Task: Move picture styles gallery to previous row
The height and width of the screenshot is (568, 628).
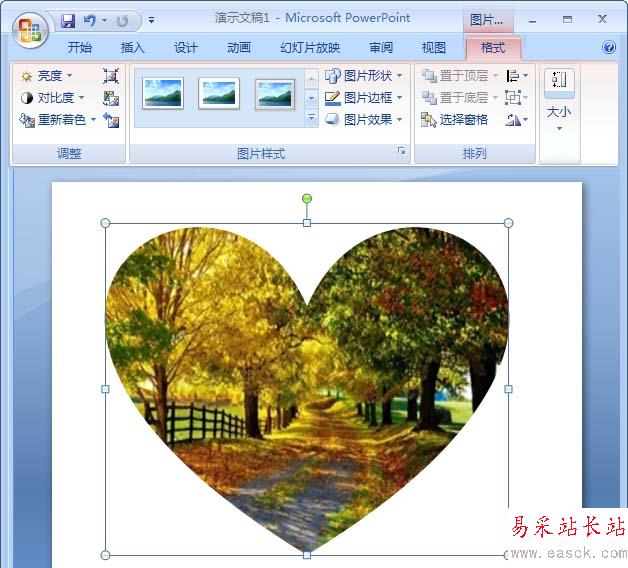Action: point(312,79)
